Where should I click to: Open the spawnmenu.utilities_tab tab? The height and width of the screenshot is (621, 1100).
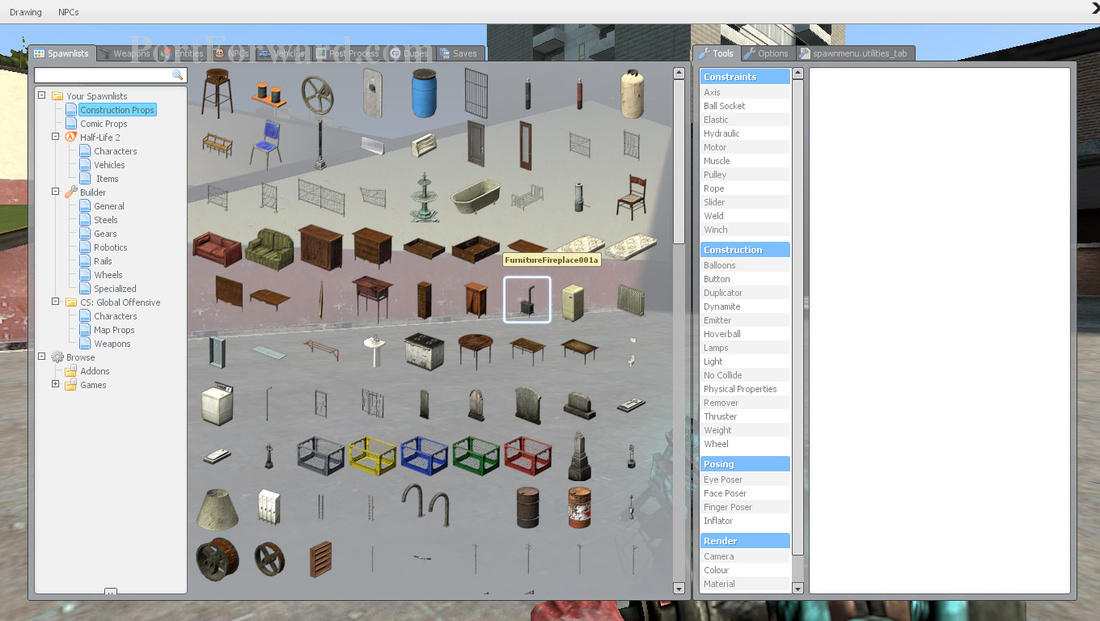(854, 53)
